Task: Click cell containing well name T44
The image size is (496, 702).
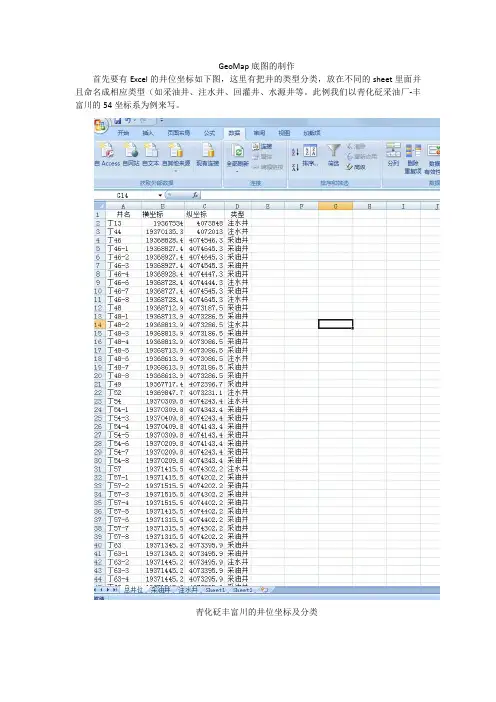Action: point(123,231)
